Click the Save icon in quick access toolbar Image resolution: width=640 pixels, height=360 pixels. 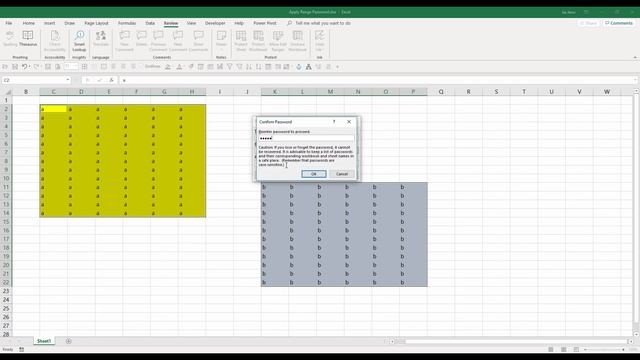[x=15, y=67]
